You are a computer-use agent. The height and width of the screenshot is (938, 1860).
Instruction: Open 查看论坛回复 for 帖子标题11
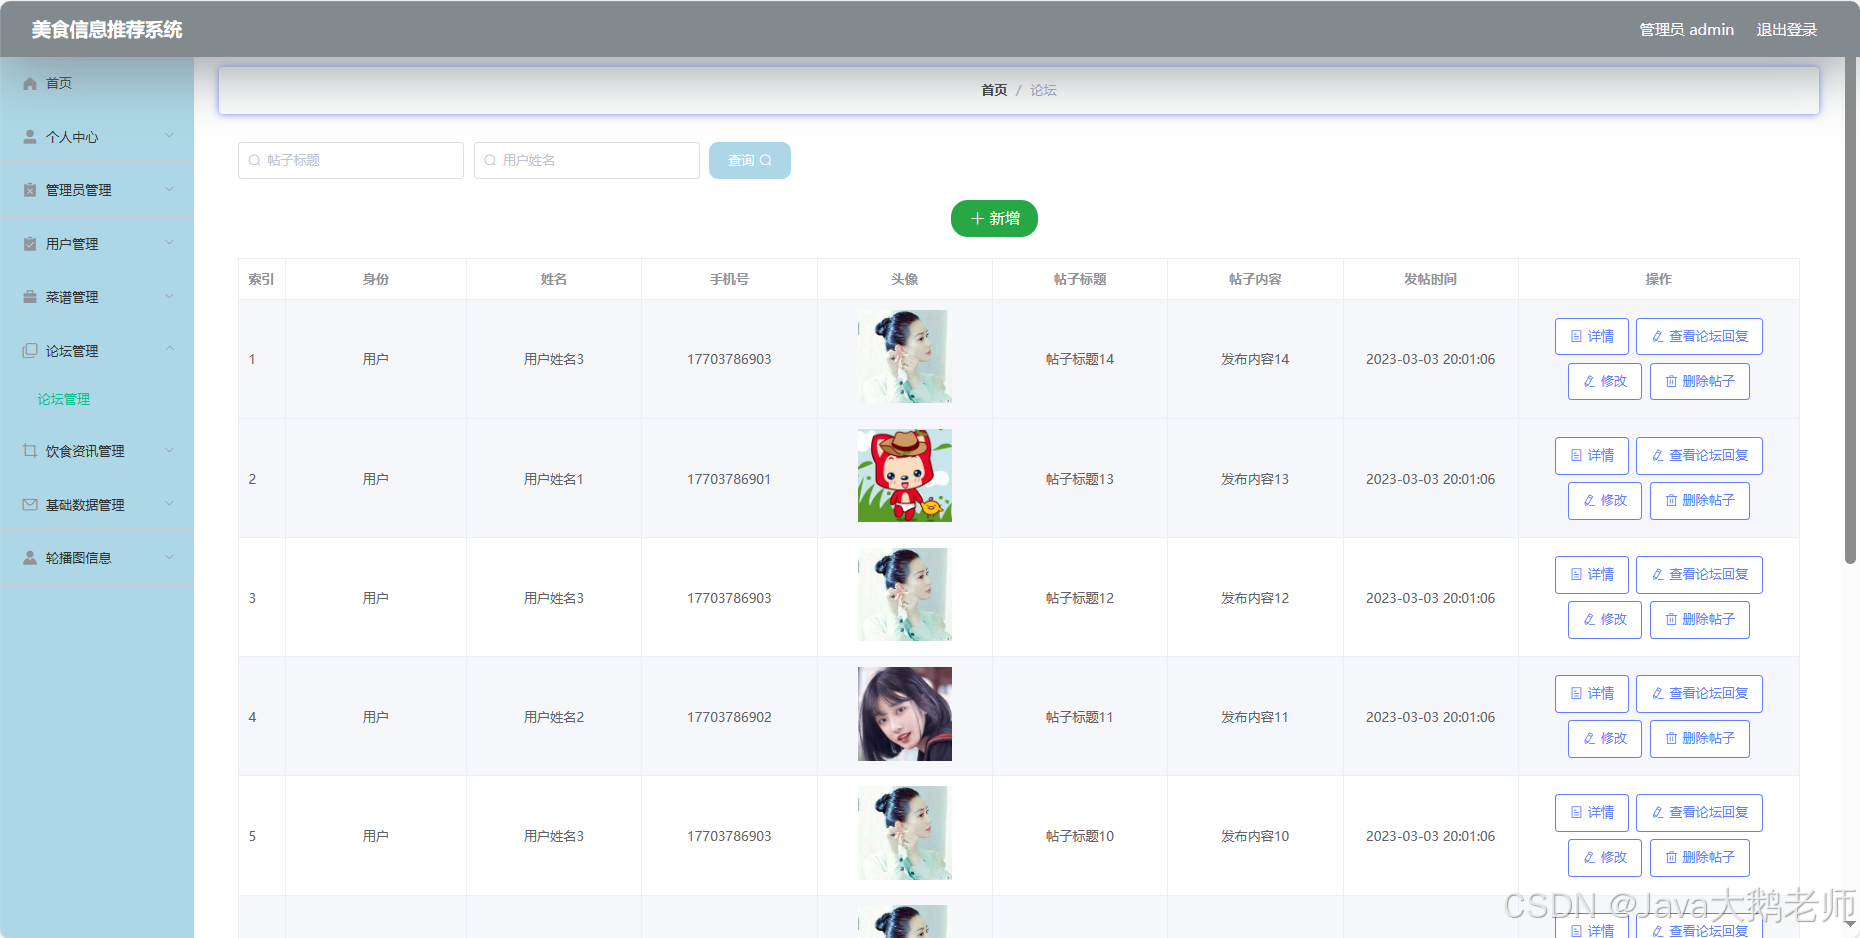pos(1699,693)
